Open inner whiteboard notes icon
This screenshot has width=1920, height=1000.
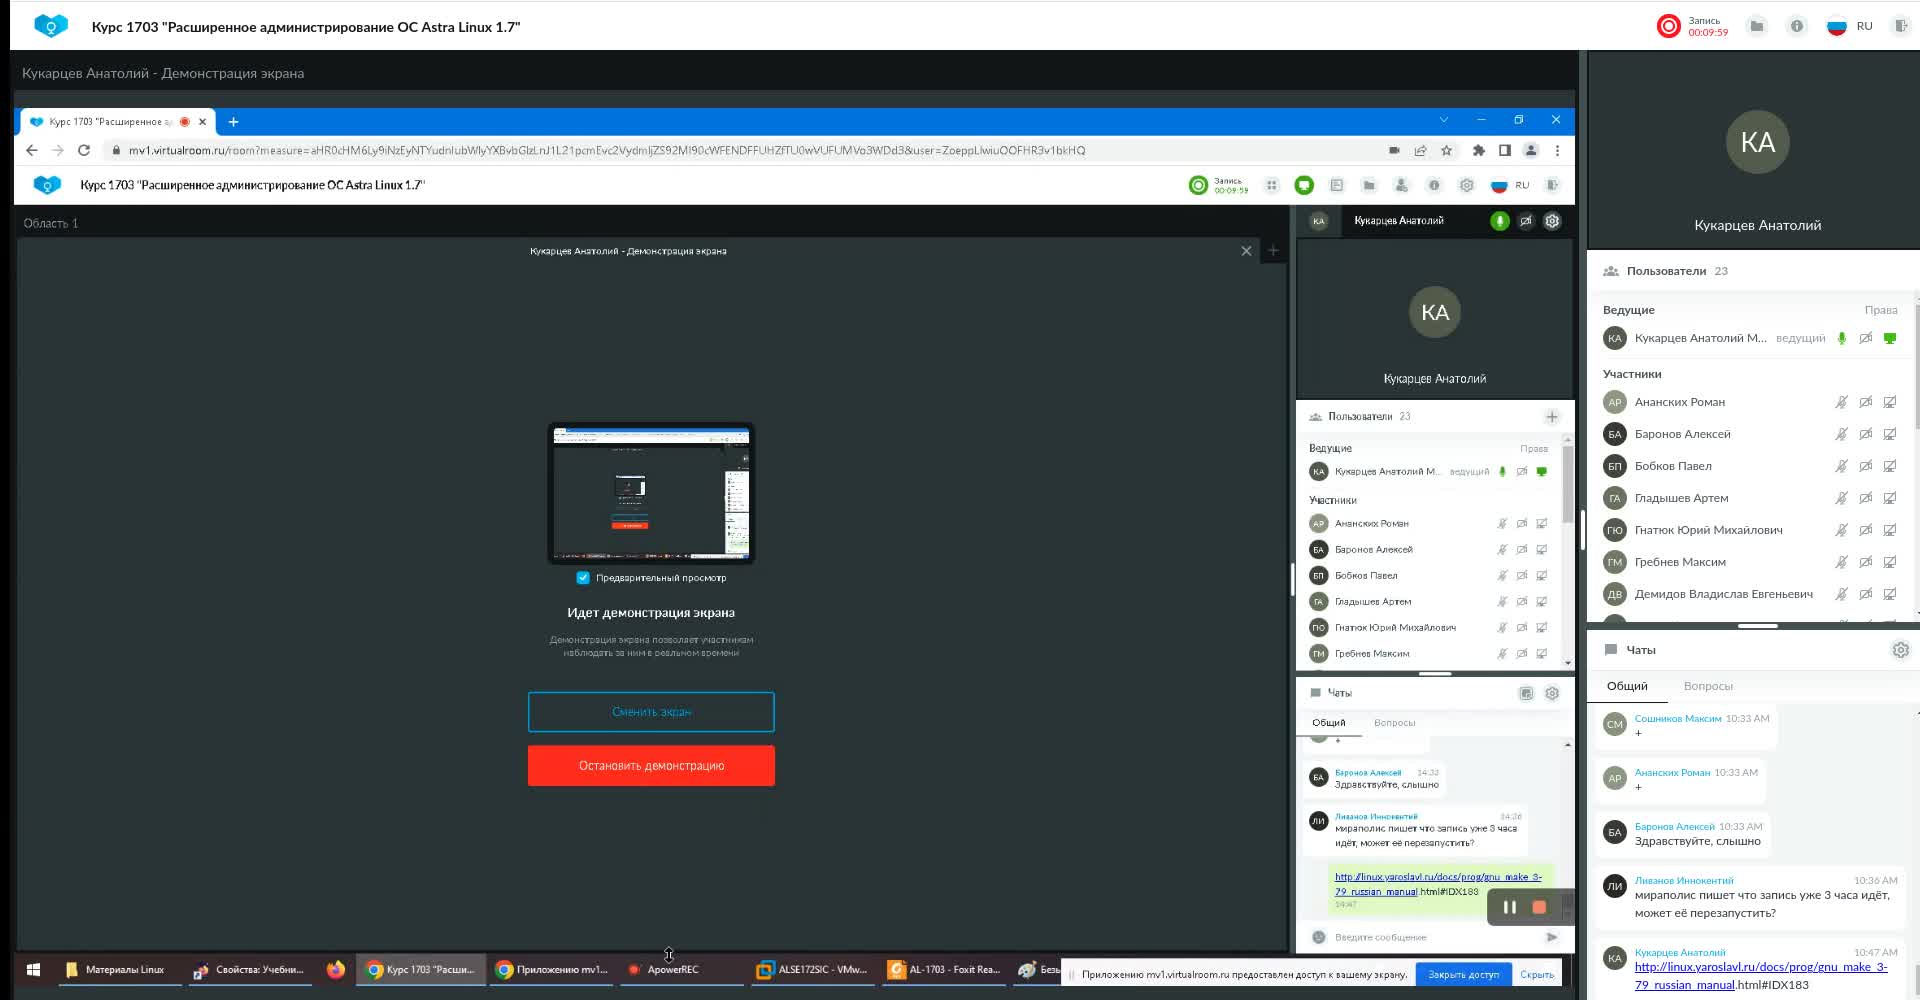click(x=1337, y=185)
